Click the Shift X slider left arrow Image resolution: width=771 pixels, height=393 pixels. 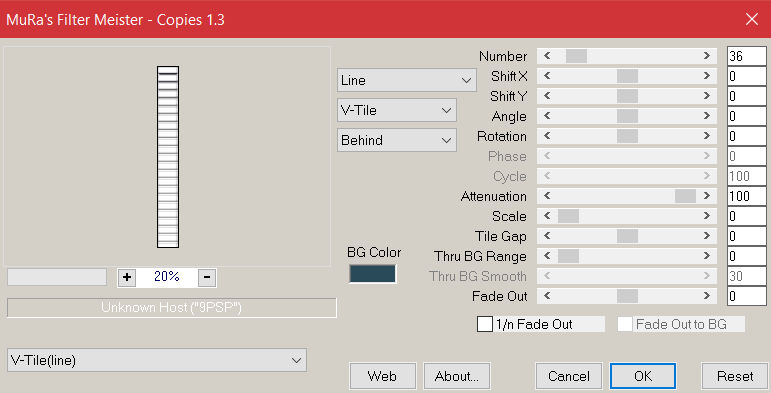click(547, 76)
